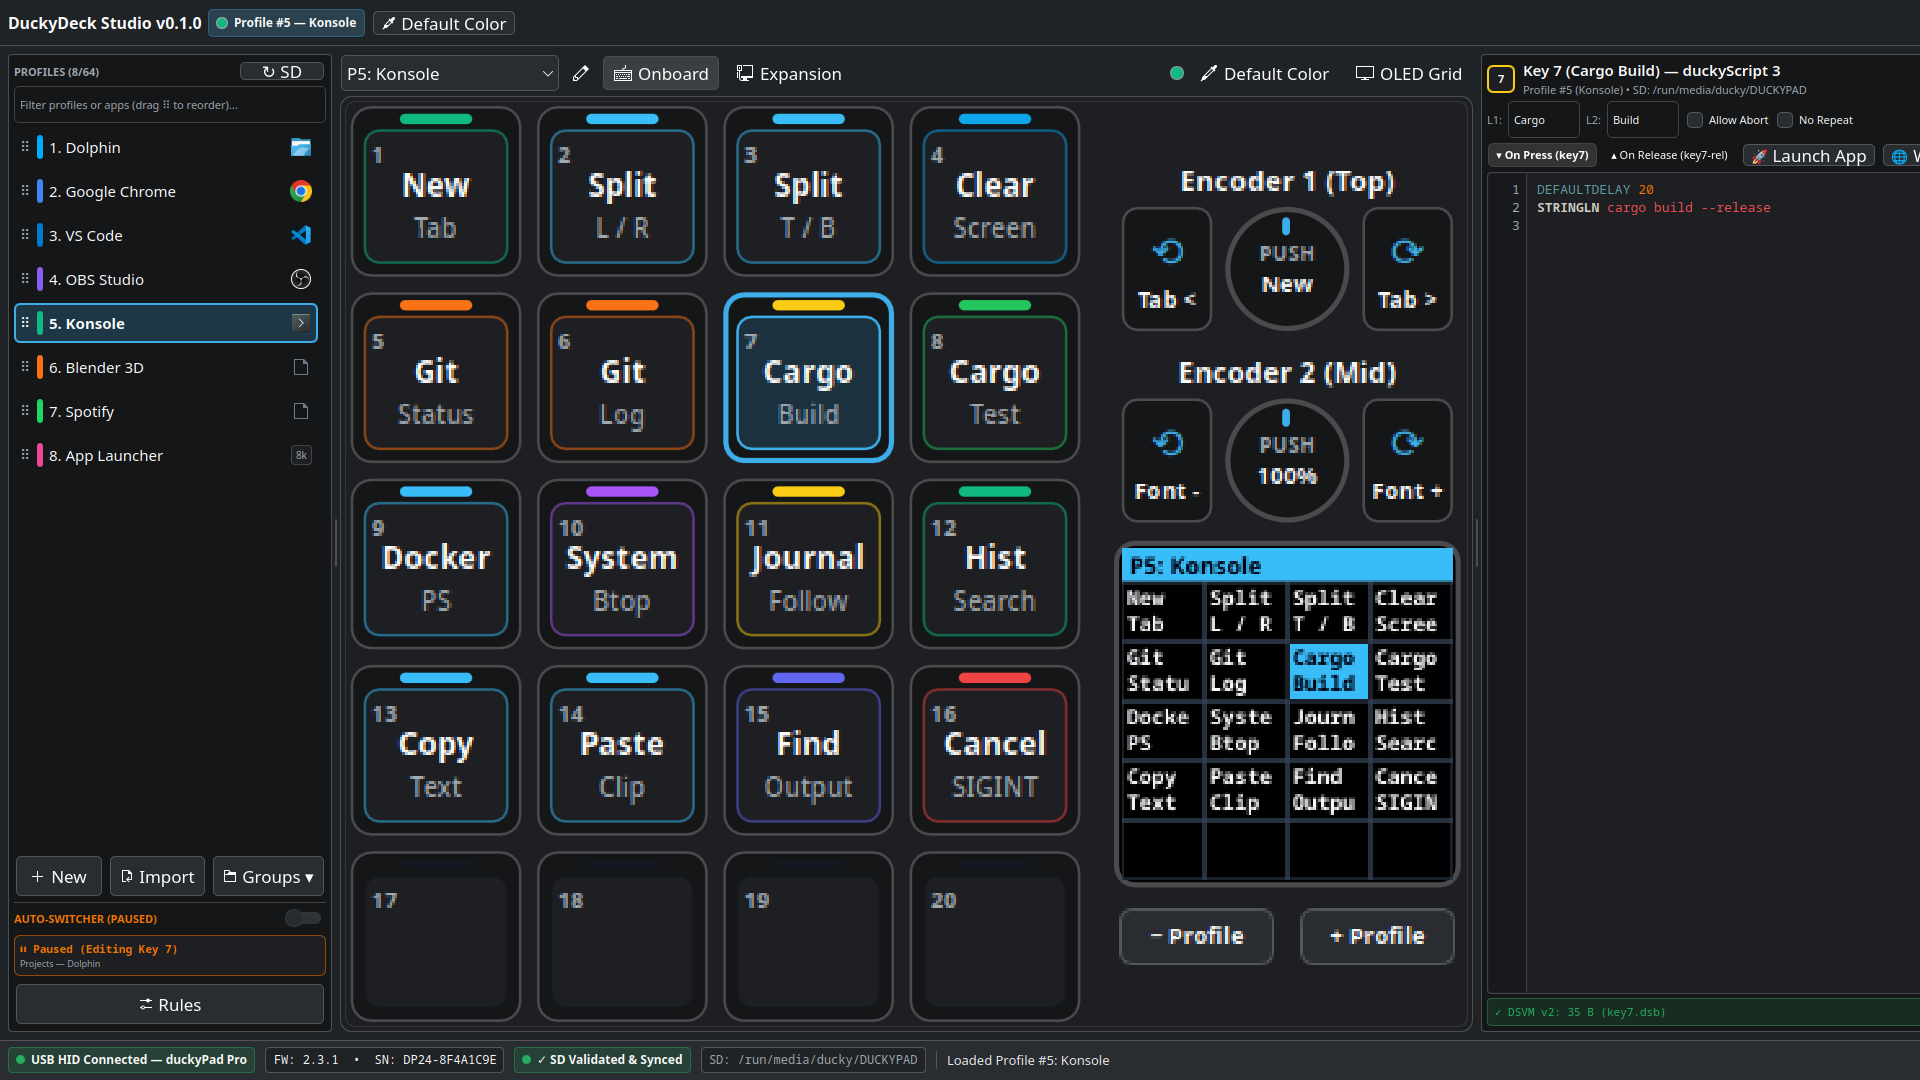Select key 5 Git Status
1920x1080 pixels.
(435, 378)
